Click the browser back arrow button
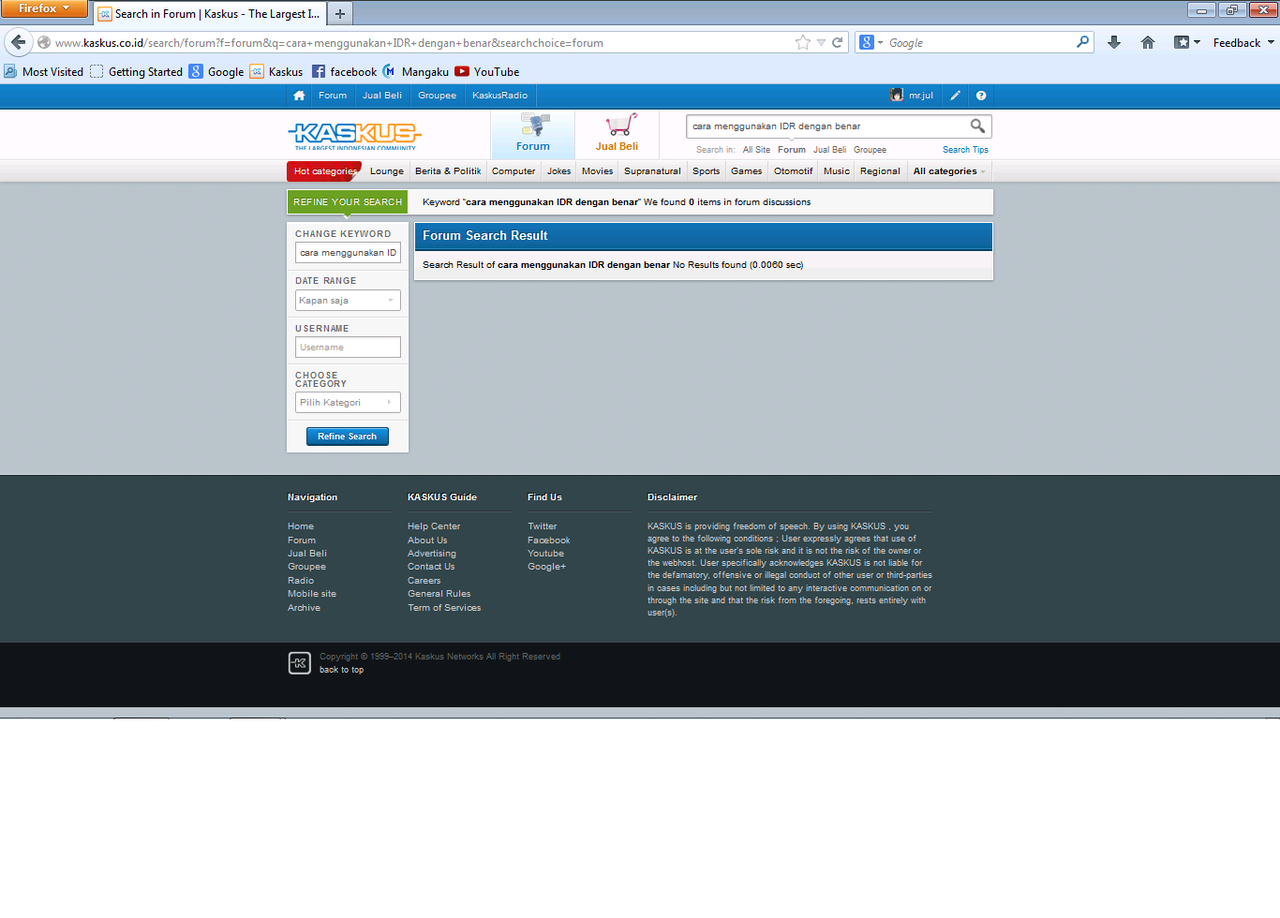 point(18,43)
